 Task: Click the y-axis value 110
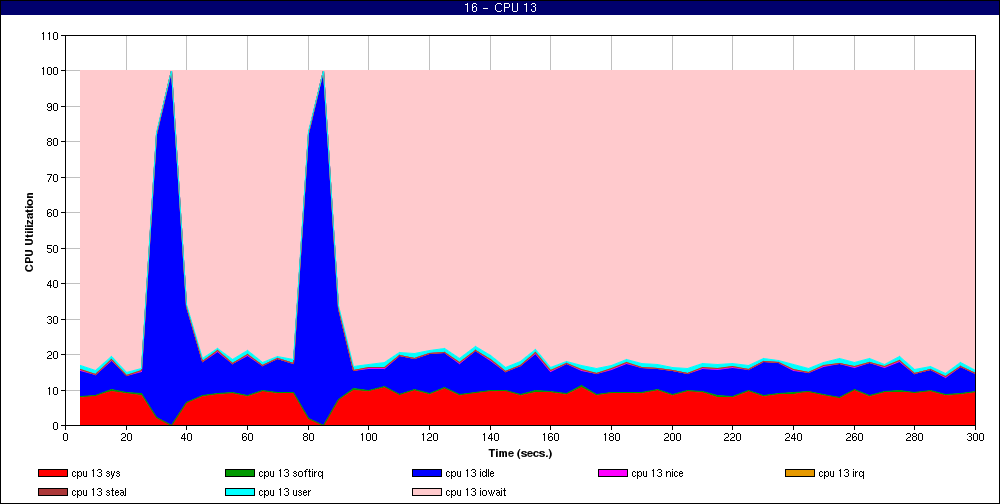[x=52, y=36]
